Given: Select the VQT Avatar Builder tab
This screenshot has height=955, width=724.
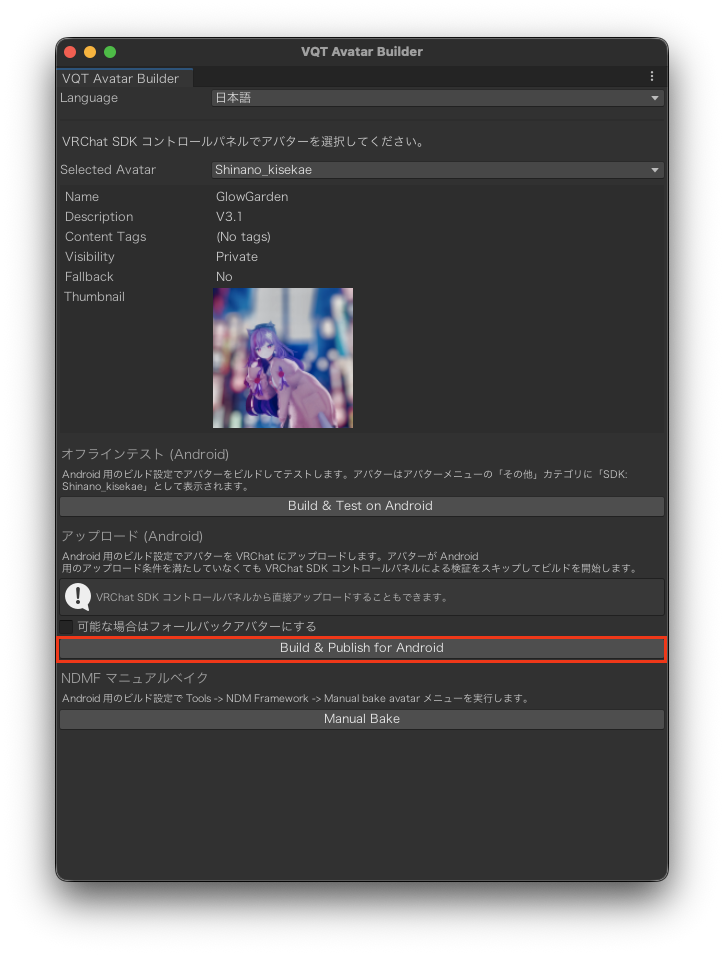Looking at the screenshot, I should (121, 78).
